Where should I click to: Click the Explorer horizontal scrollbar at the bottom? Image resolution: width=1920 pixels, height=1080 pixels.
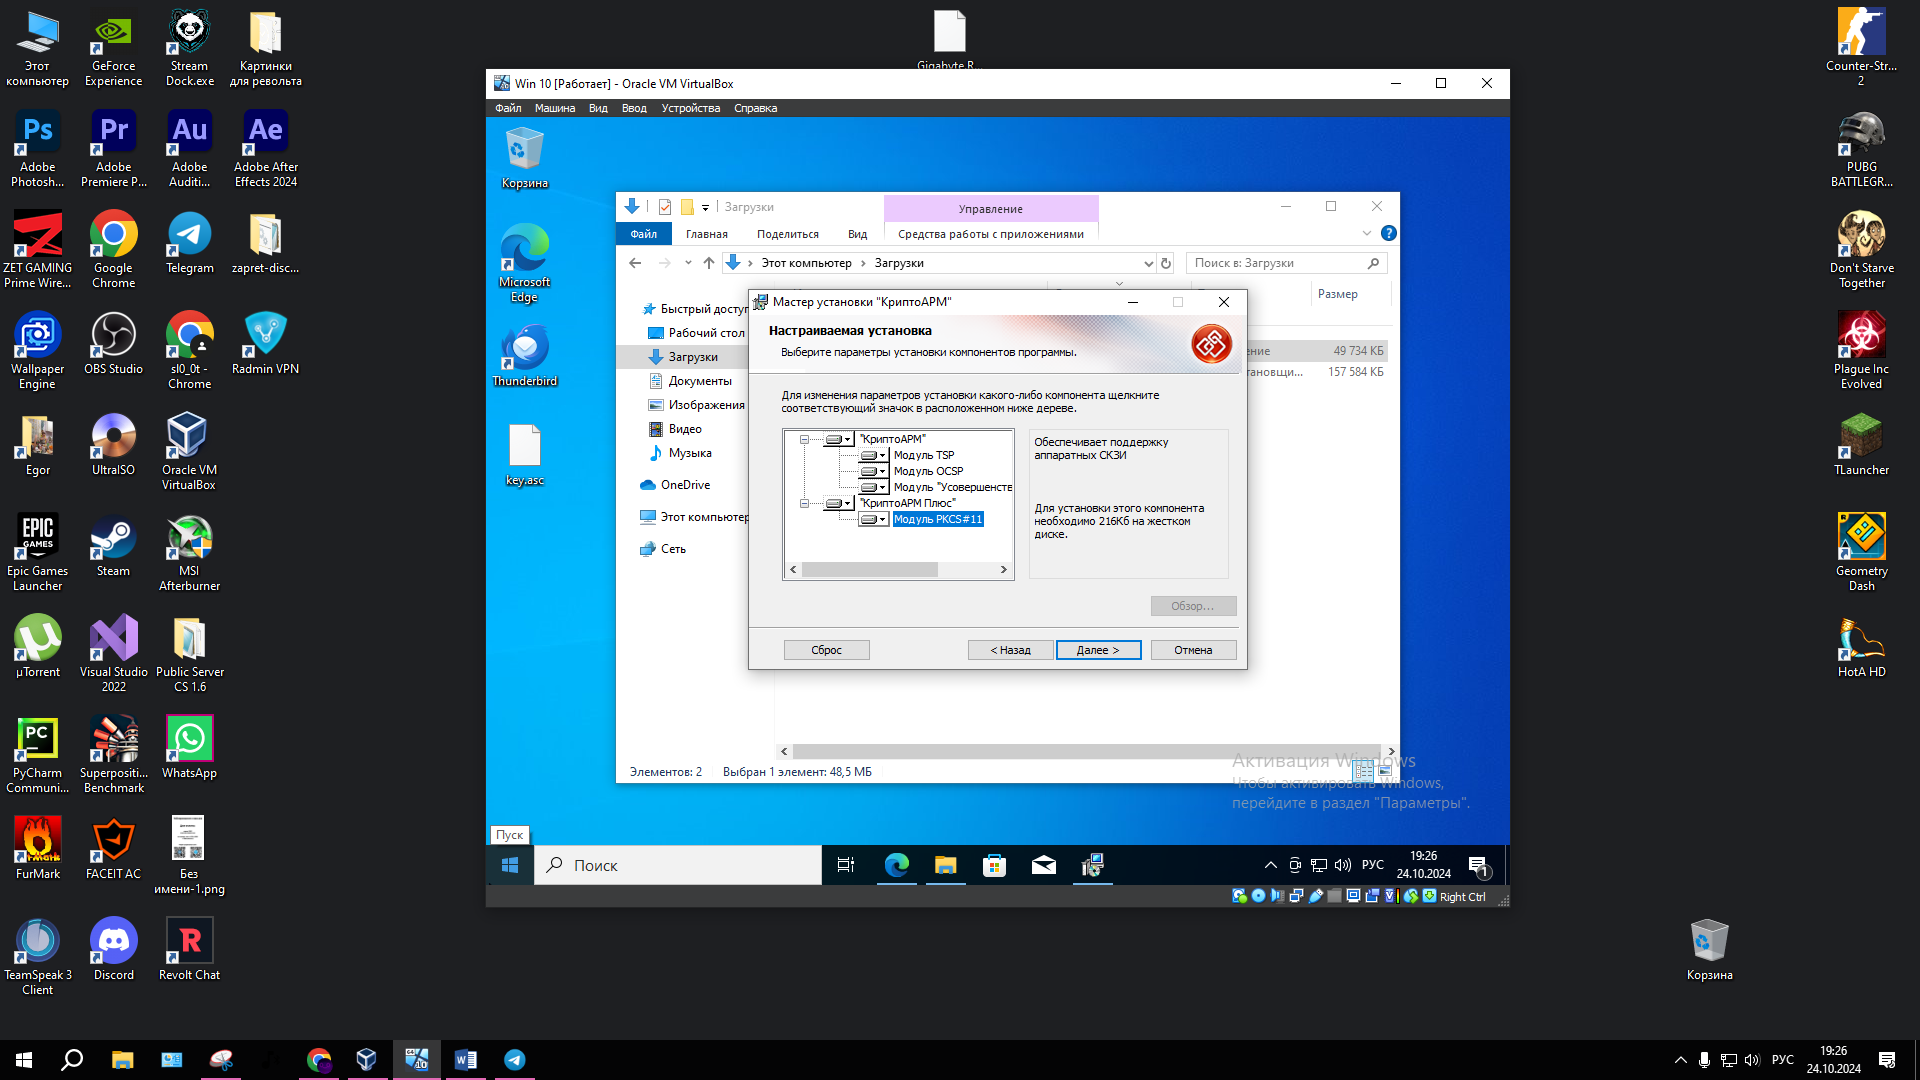point(1087,751)
